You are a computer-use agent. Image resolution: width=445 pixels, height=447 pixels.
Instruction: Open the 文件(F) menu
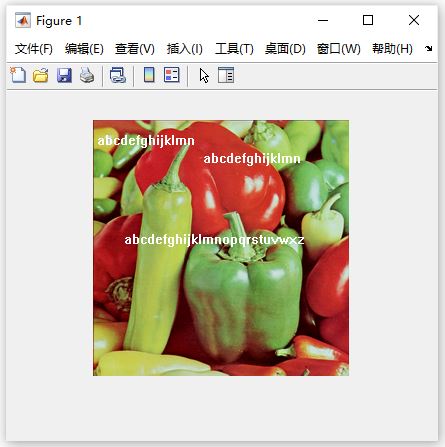[34, 49]
